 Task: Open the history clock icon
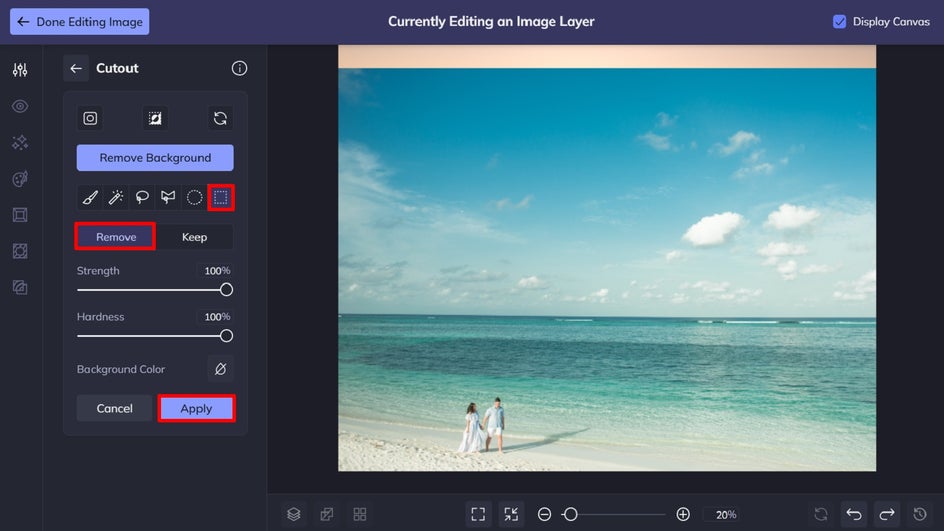click(920, 514)
